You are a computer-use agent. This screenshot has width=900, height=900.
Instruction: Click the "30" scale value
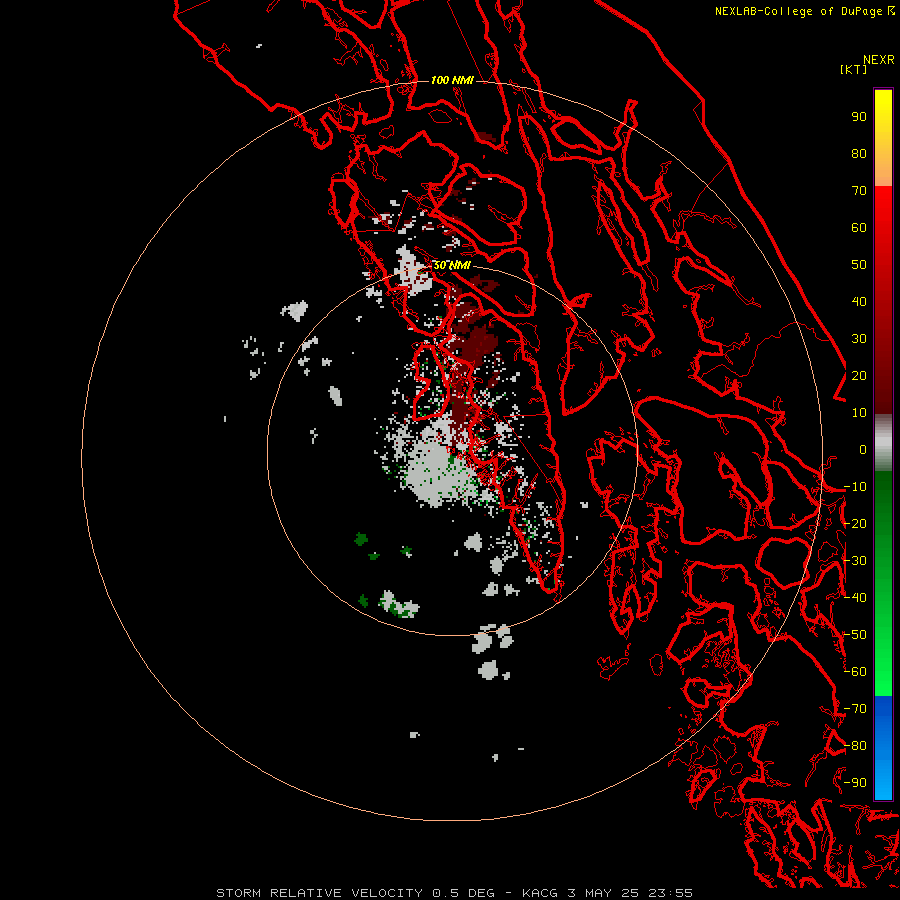point(859,339)
